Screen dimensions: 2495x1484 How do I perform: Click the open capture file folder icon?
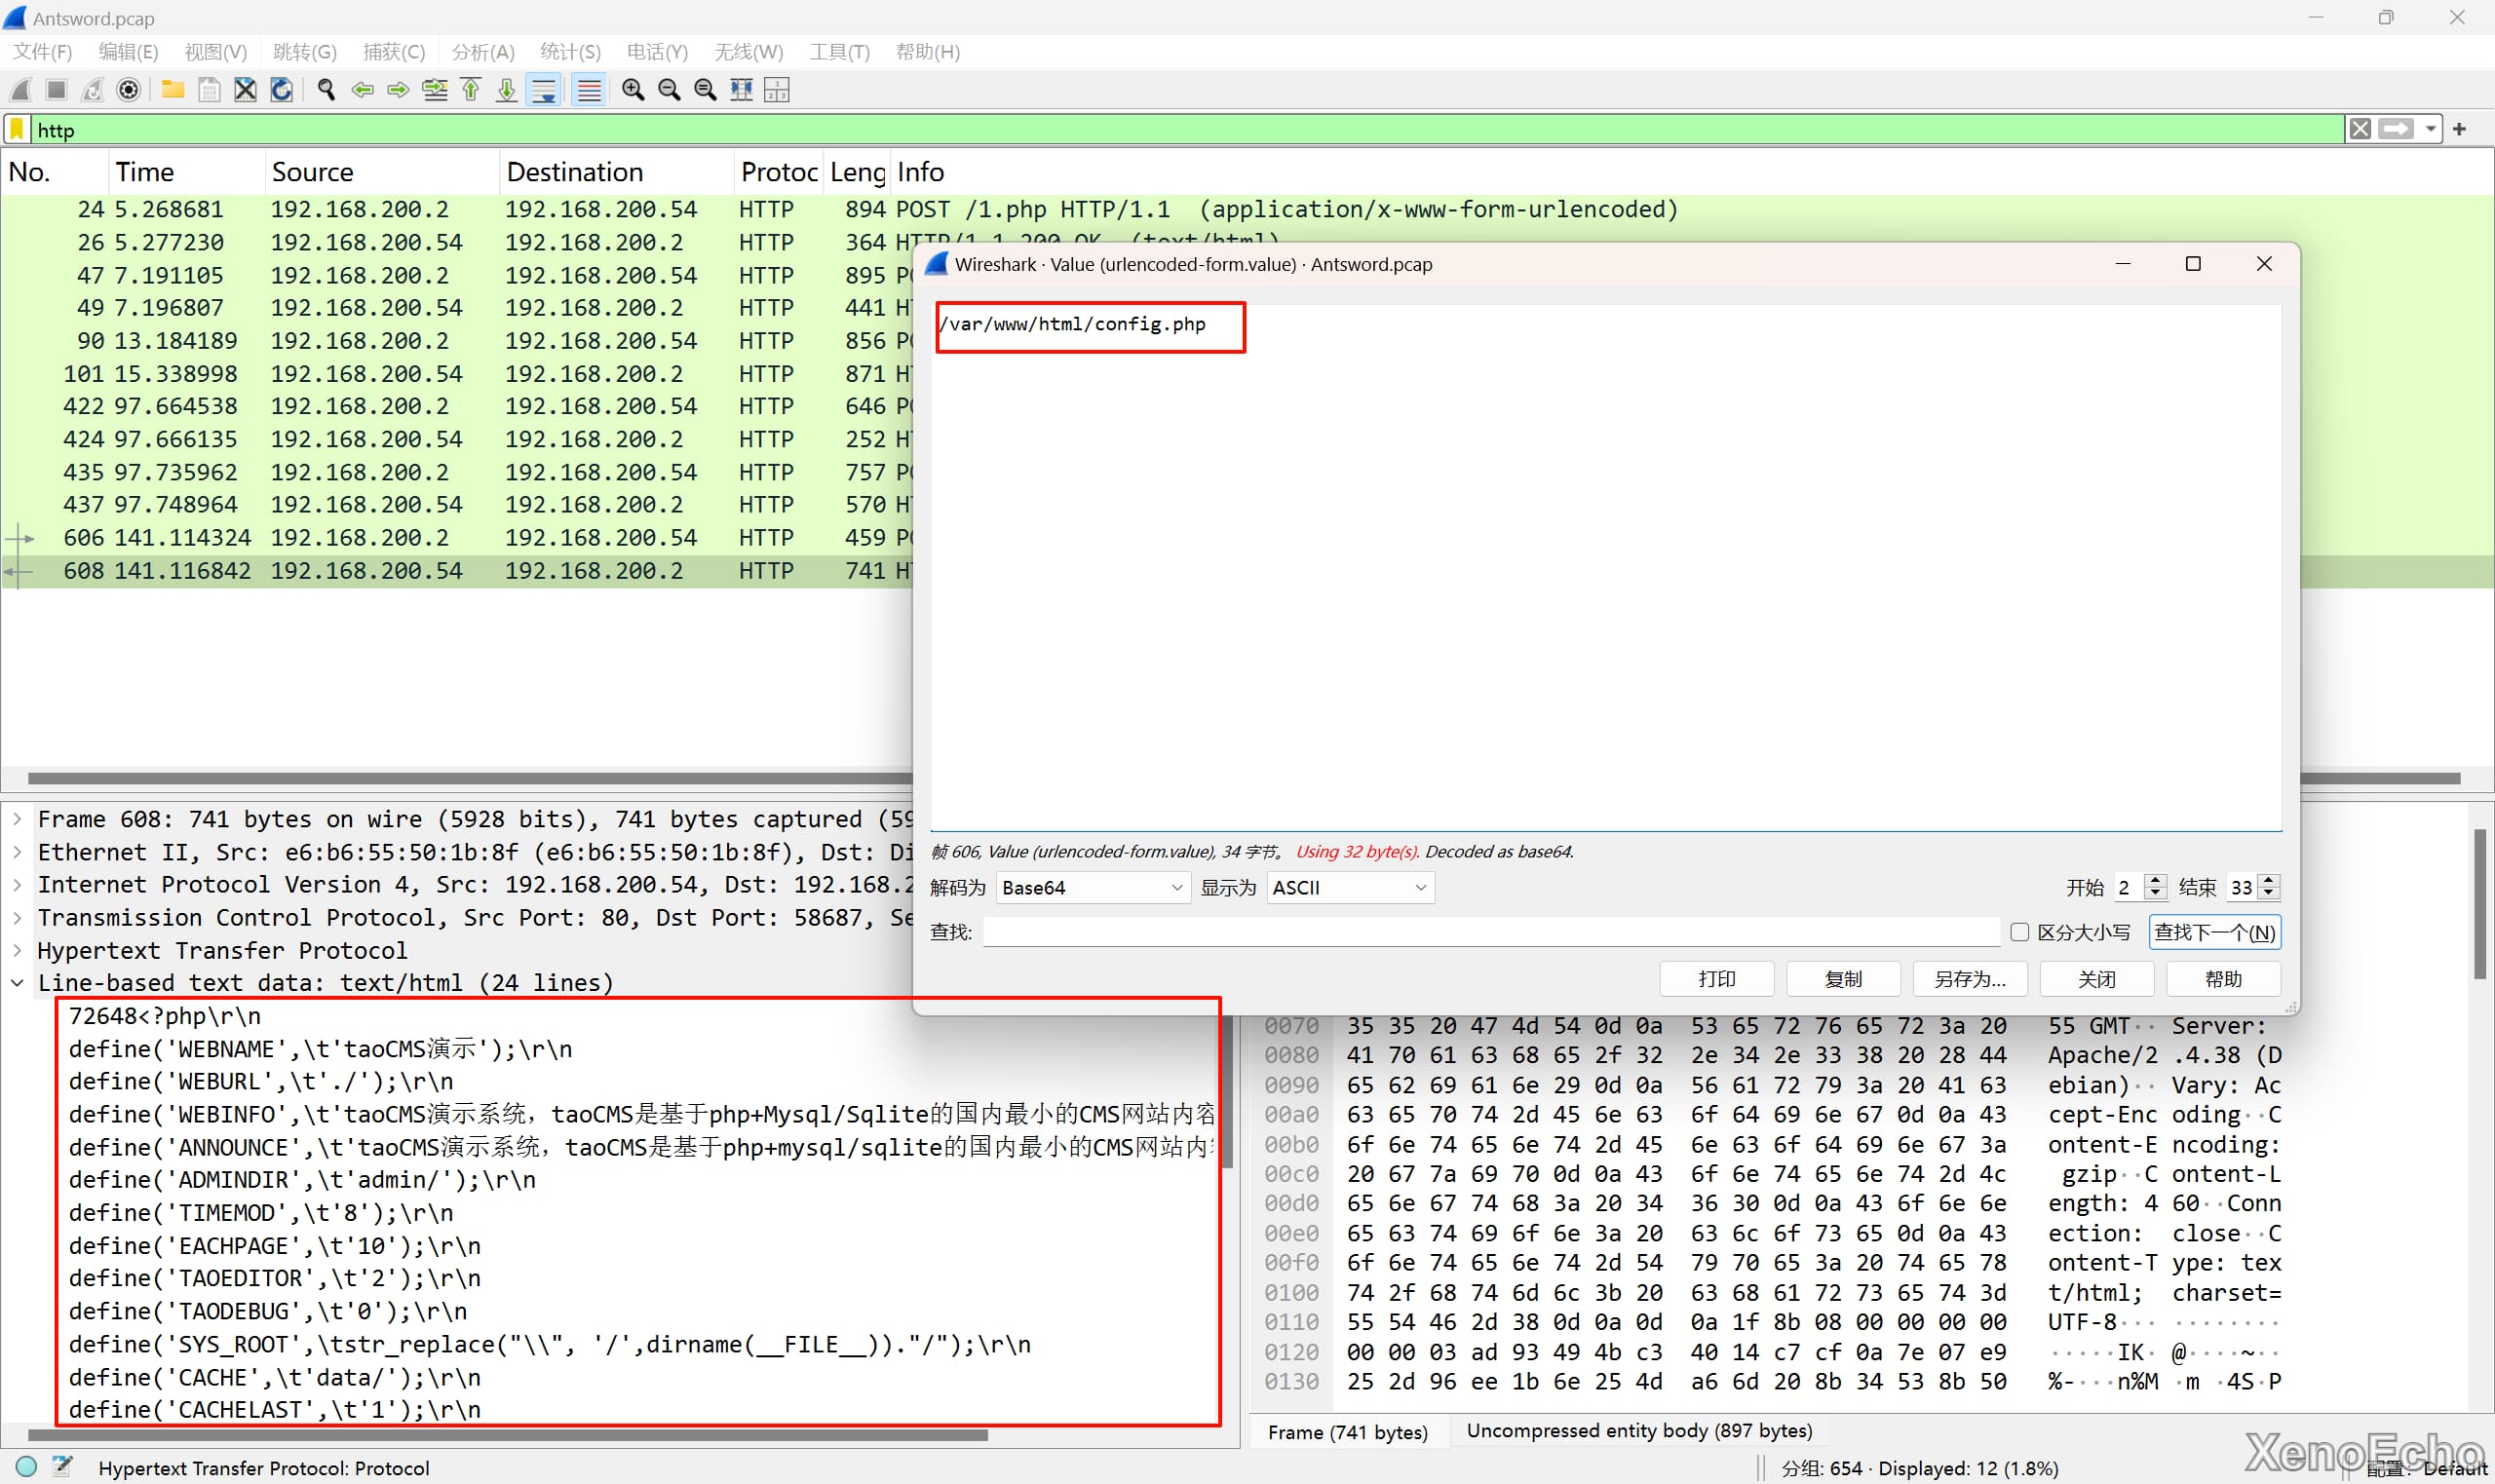click(173, 90)
